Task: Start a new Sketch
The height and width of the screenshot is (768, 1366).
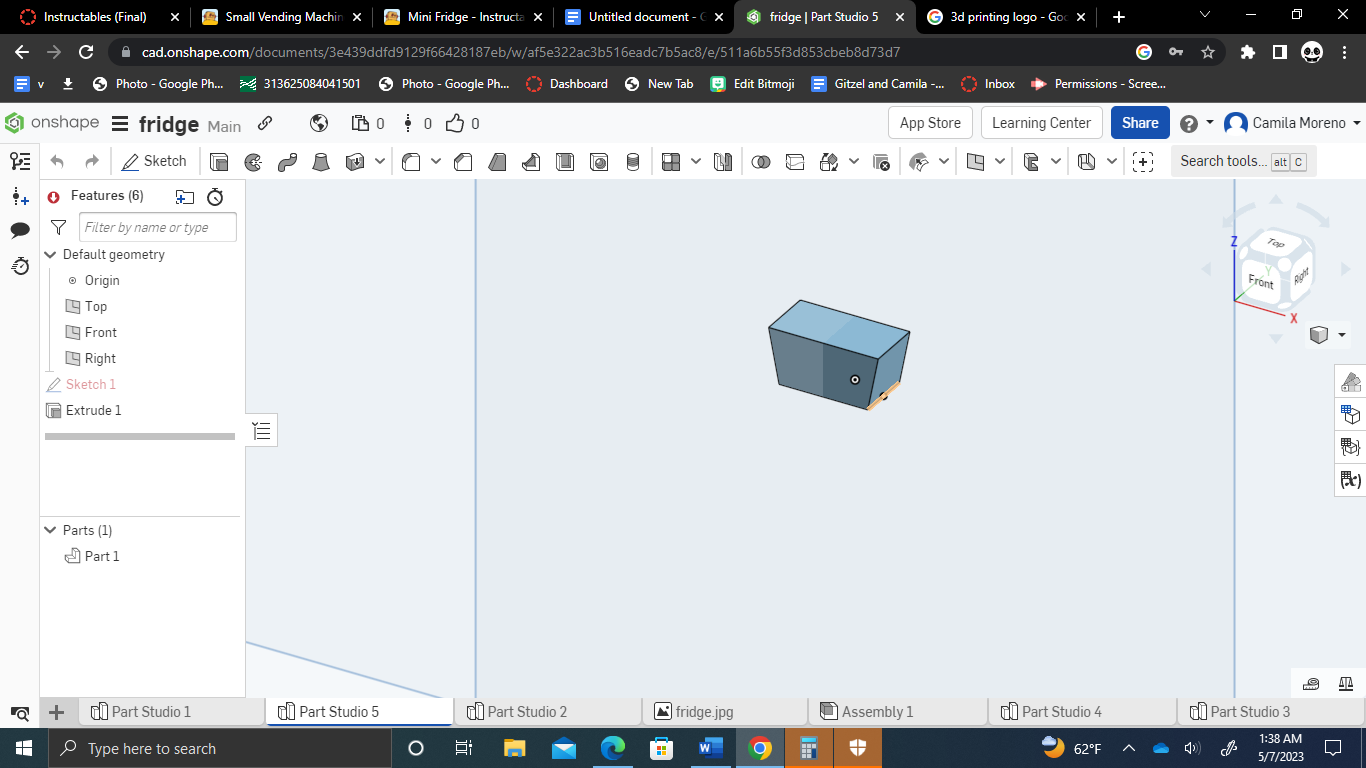Action: (155, 161)
